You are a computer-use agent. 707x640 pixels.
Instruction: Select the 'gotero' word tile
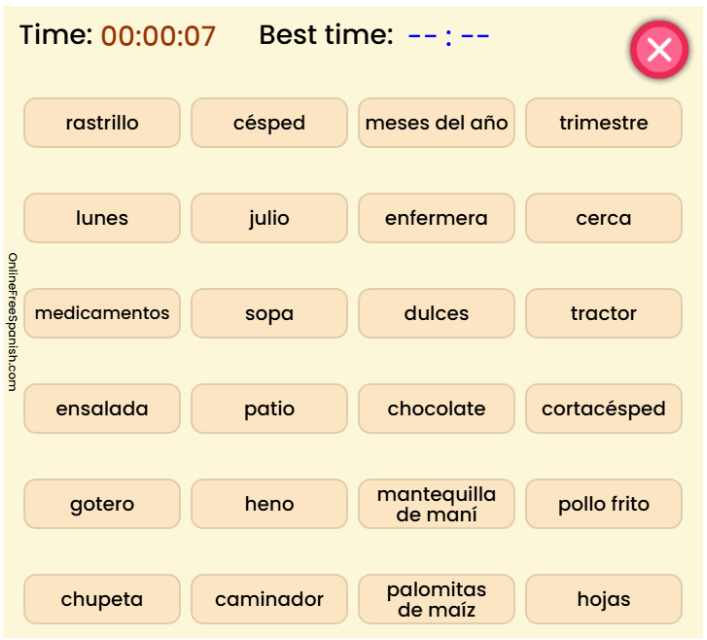coord(102,504)
